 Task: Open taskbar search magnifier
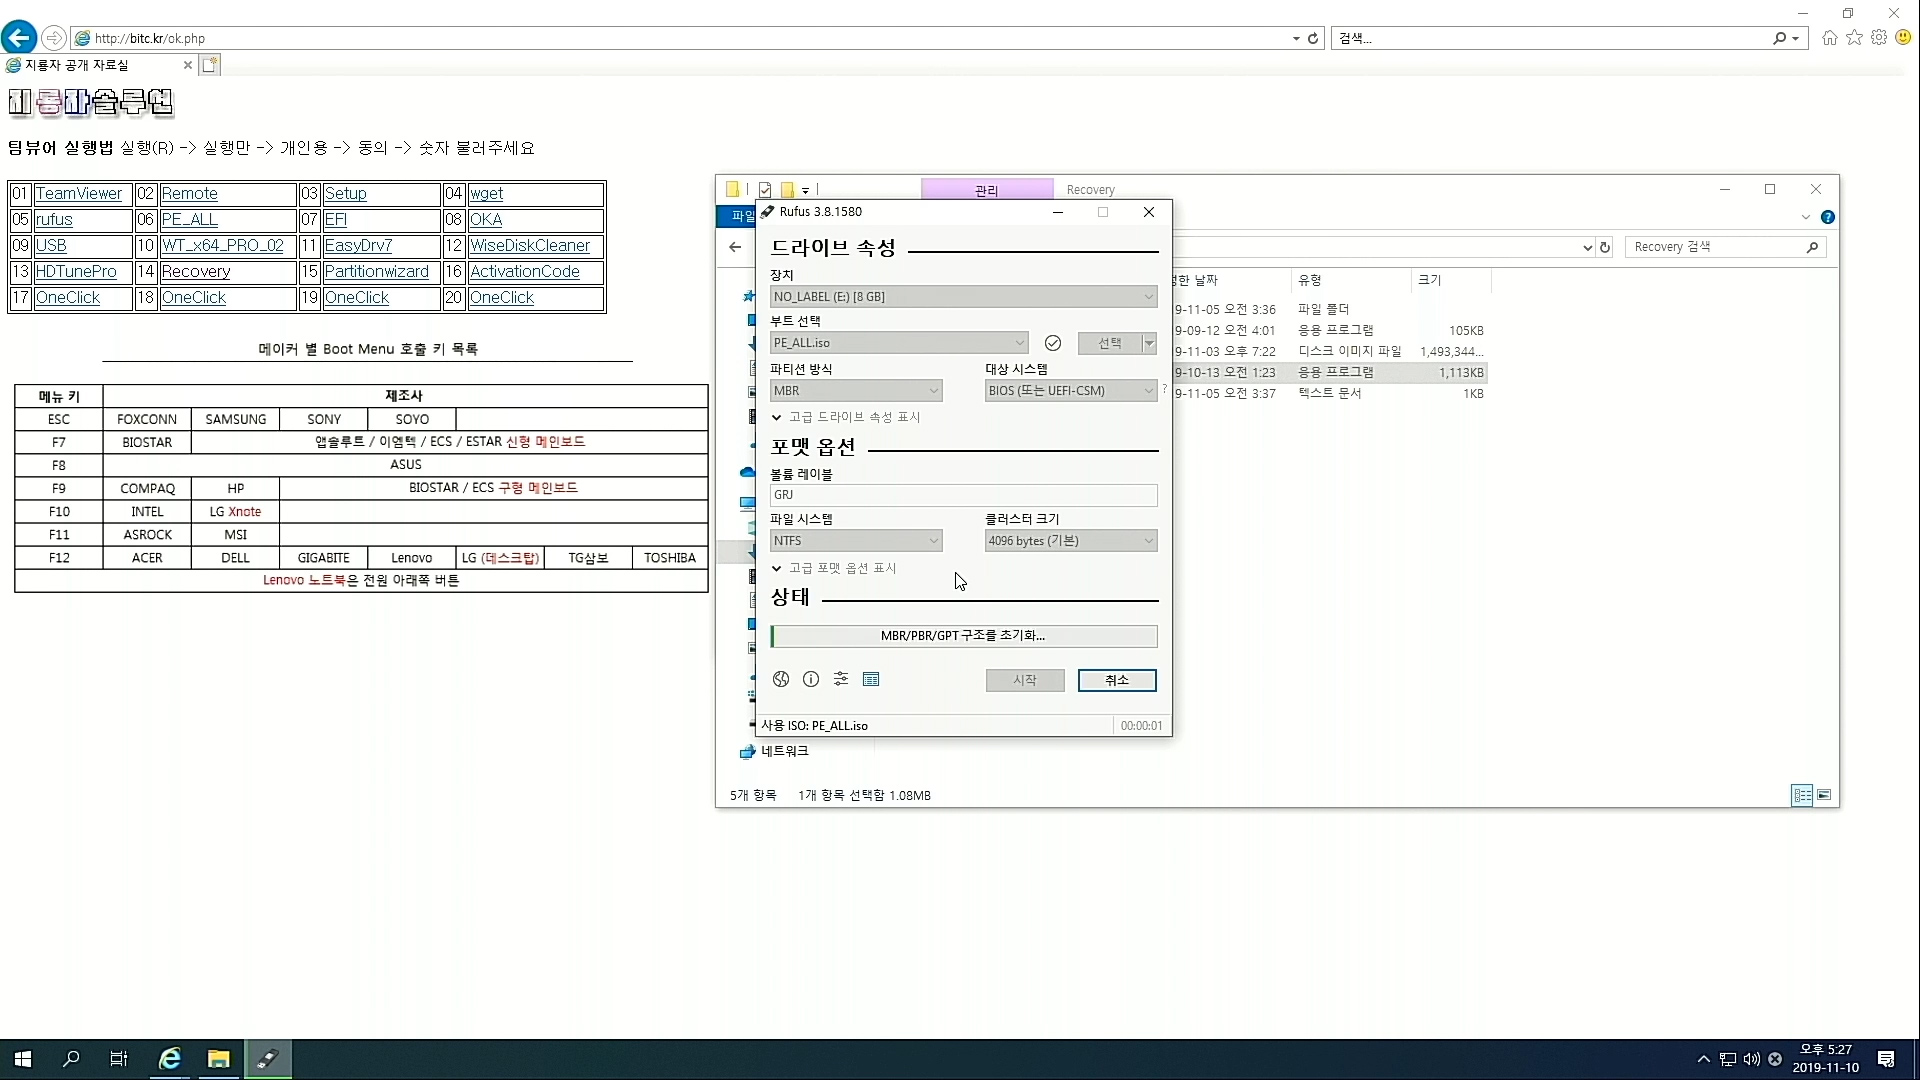(71, 1059)
